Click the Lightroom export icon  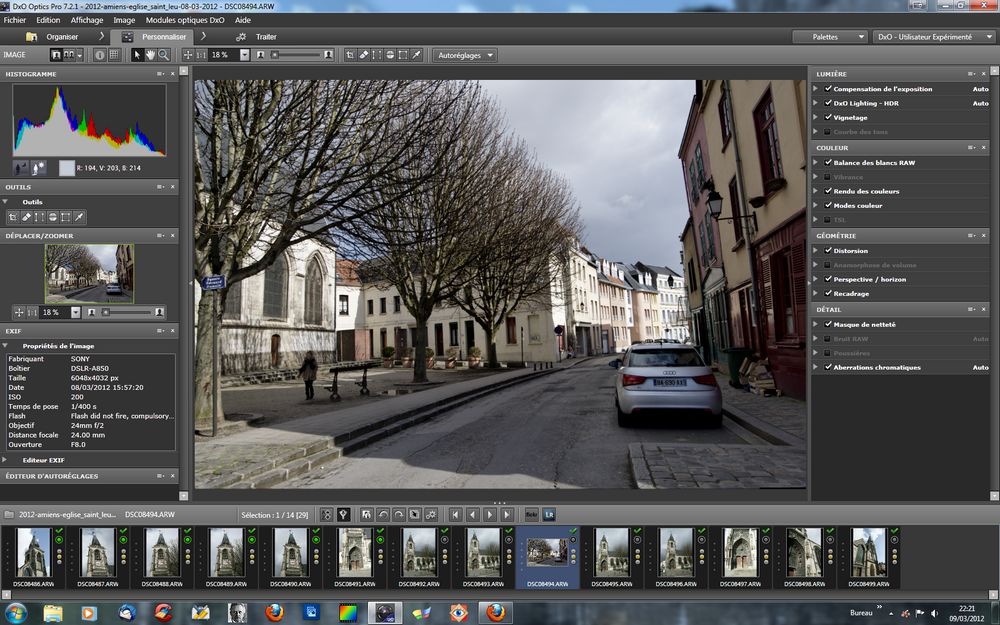pos(549,515)
